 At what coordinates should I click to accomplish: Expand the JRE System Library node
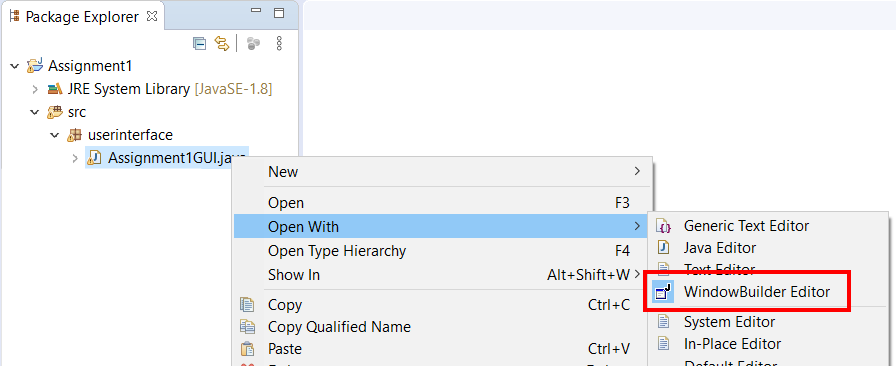[35, 89]
